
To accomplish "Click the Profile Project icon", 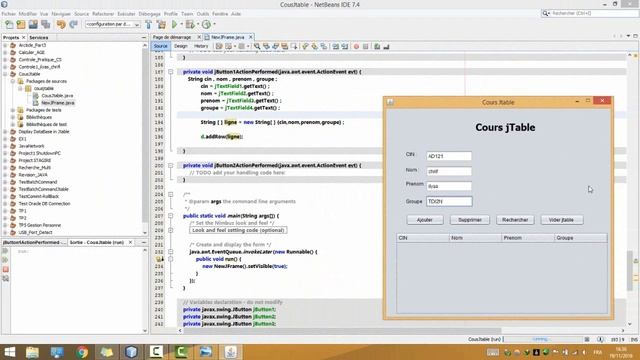I will pyautogui.click(x=206, y=24).
